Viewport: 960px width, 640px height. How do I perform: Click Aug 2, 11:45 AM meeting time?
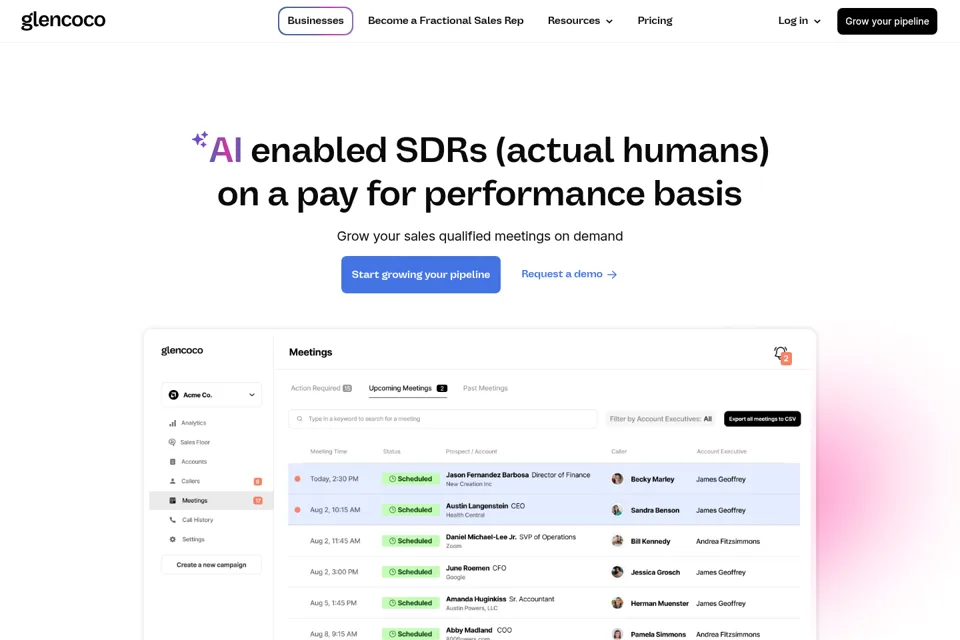tap(335, 541)
